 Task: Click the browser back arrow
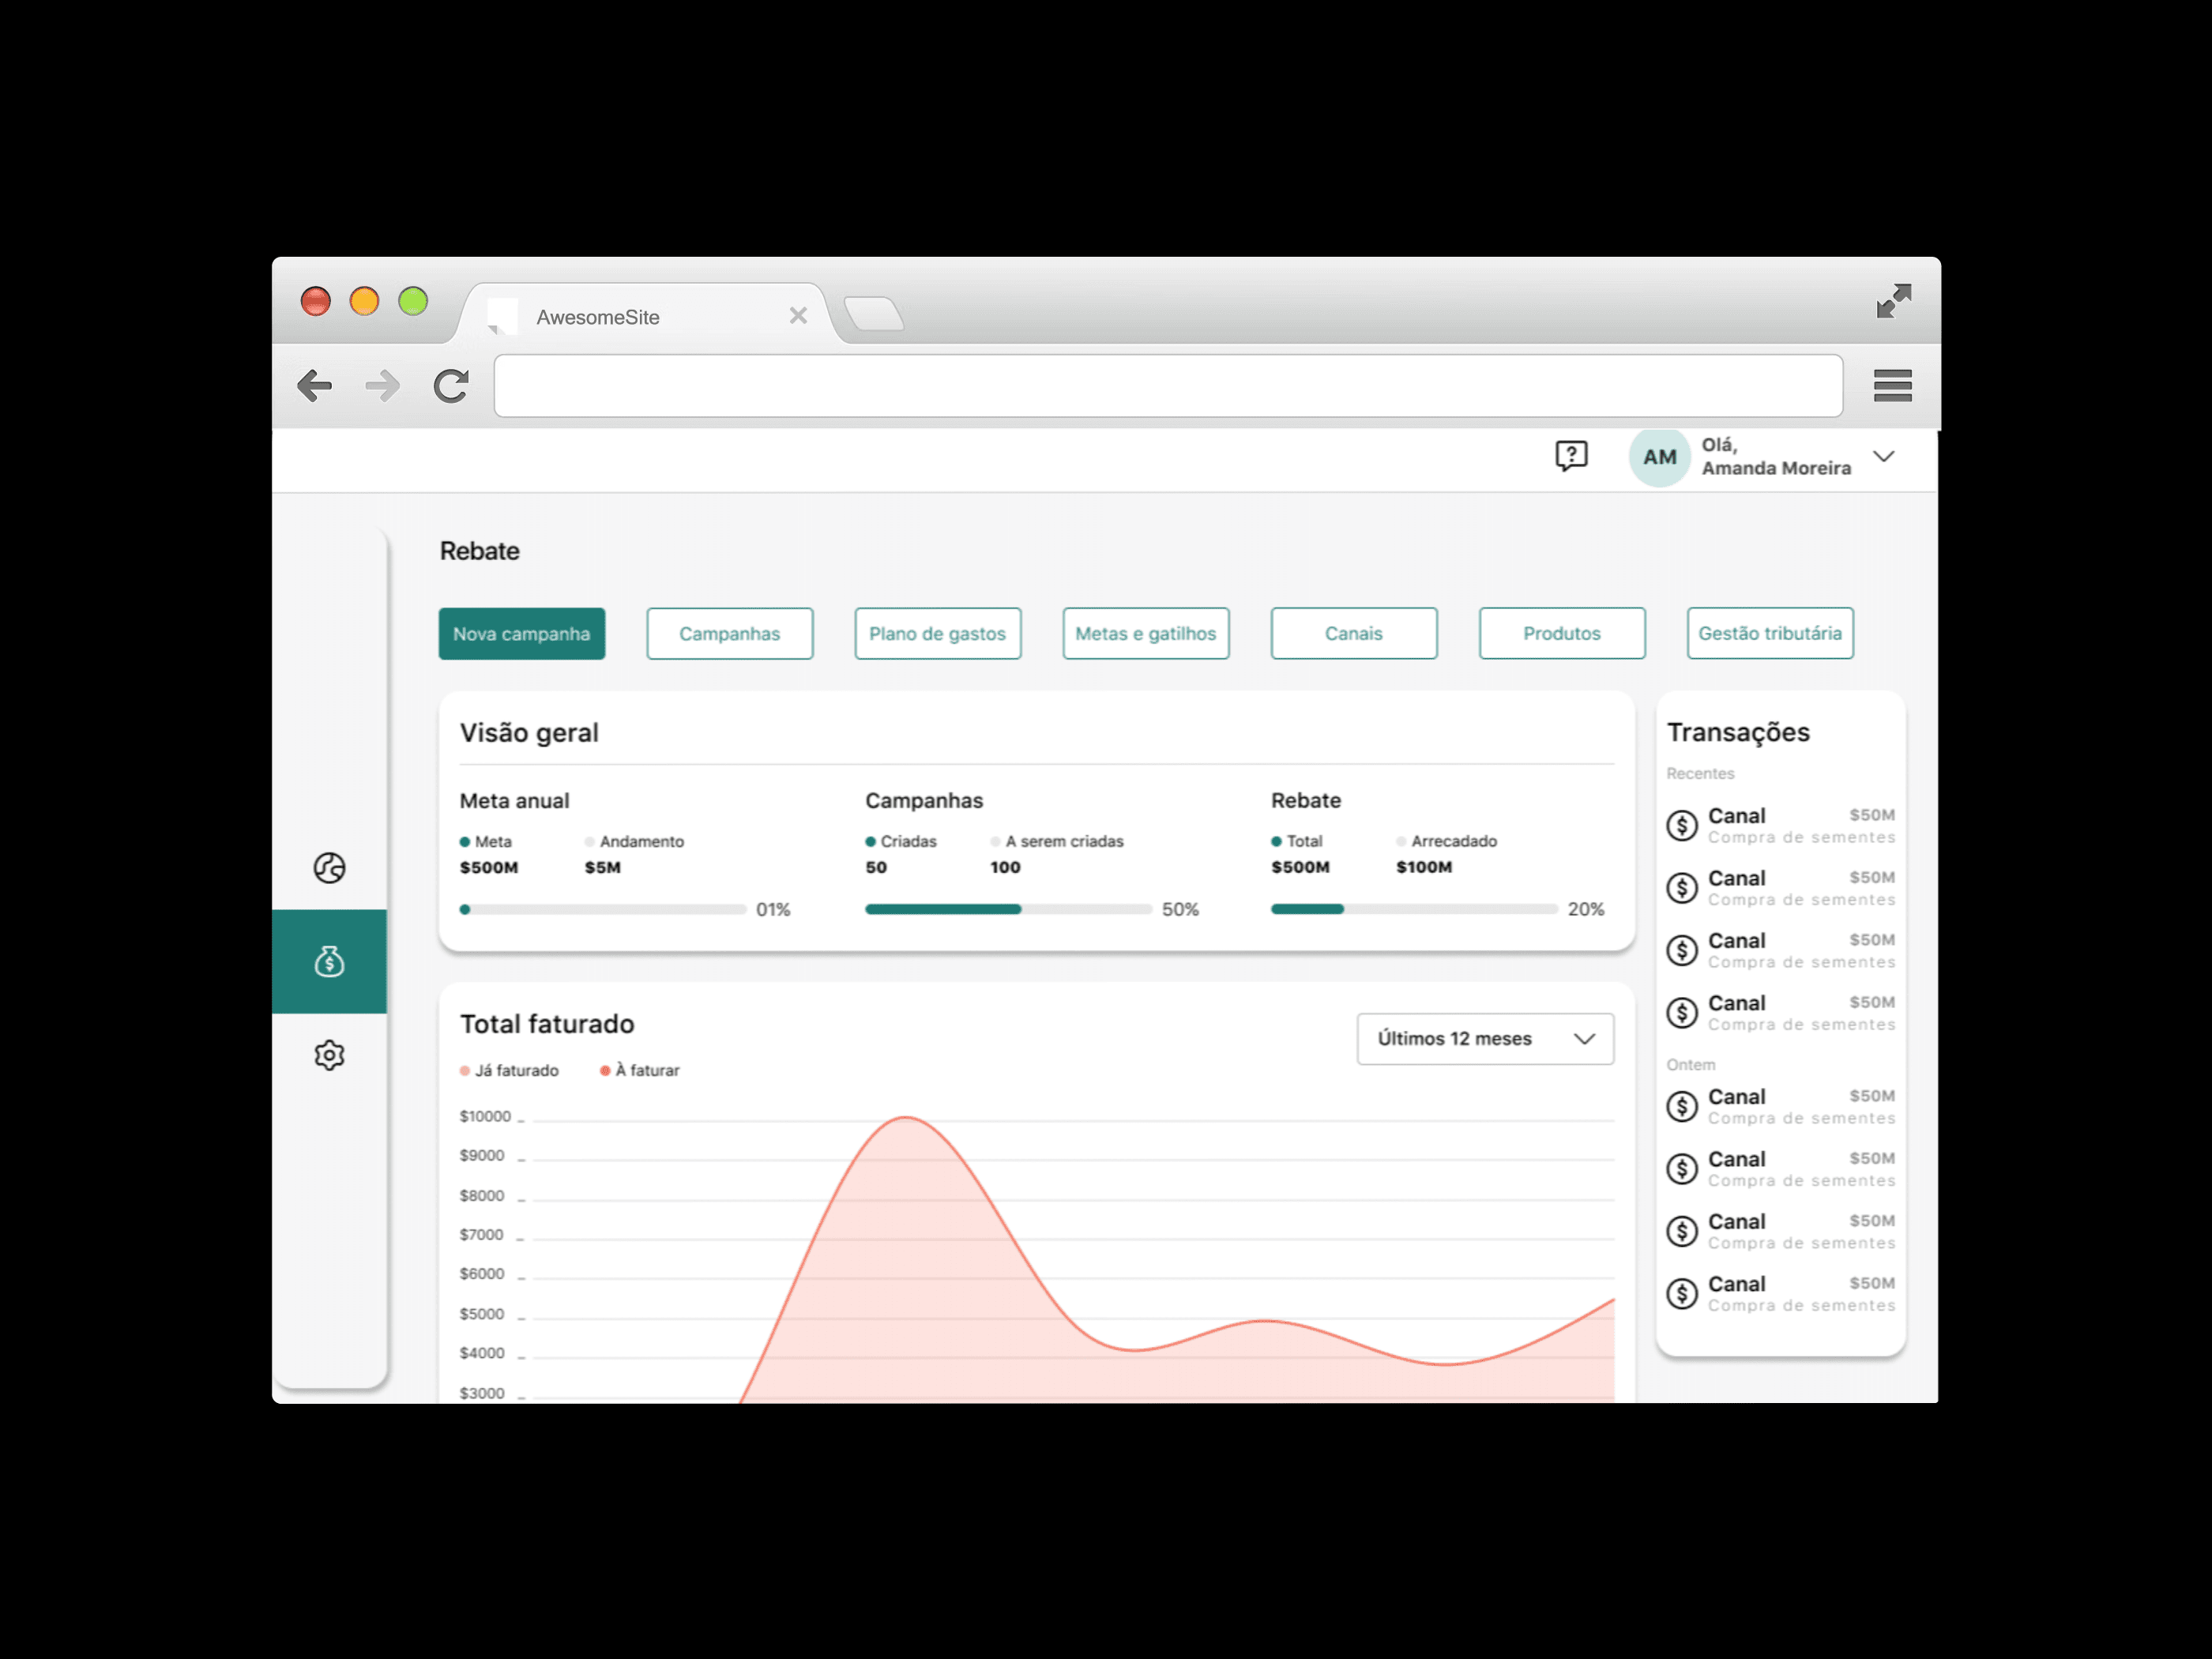[315, 386]
